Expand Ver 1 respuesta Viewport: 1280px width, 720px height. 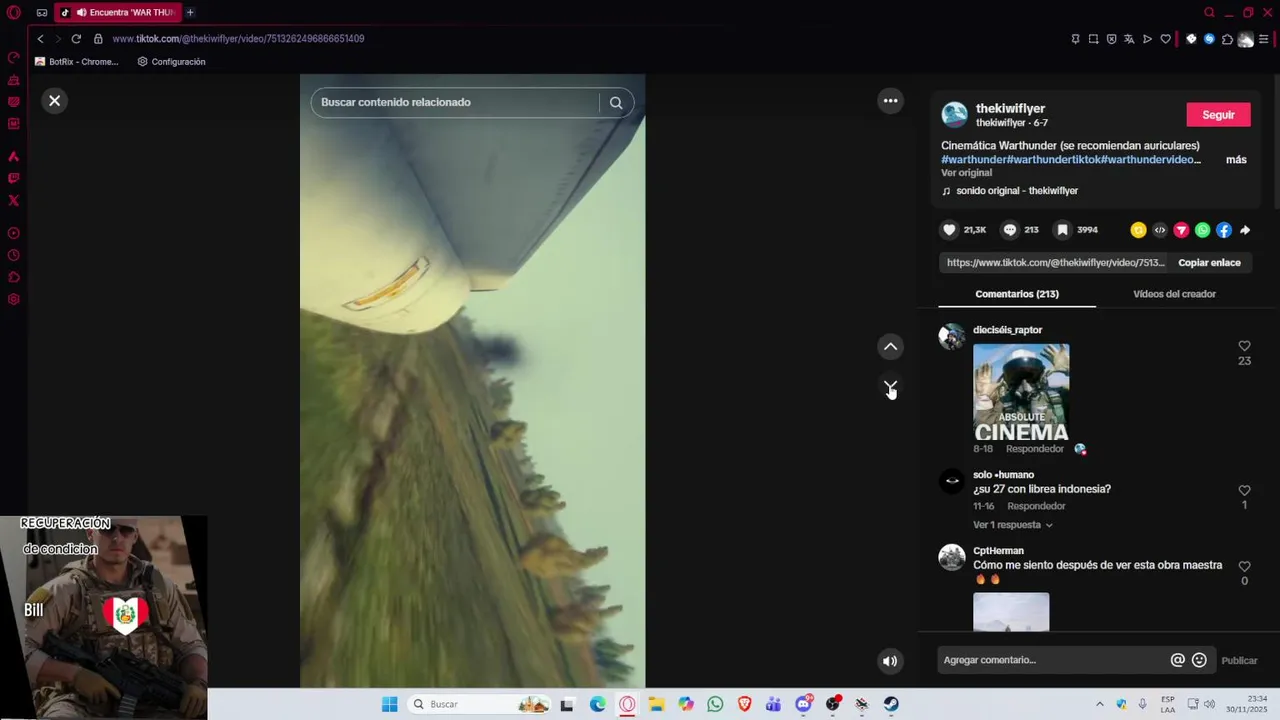point(1012,525)
